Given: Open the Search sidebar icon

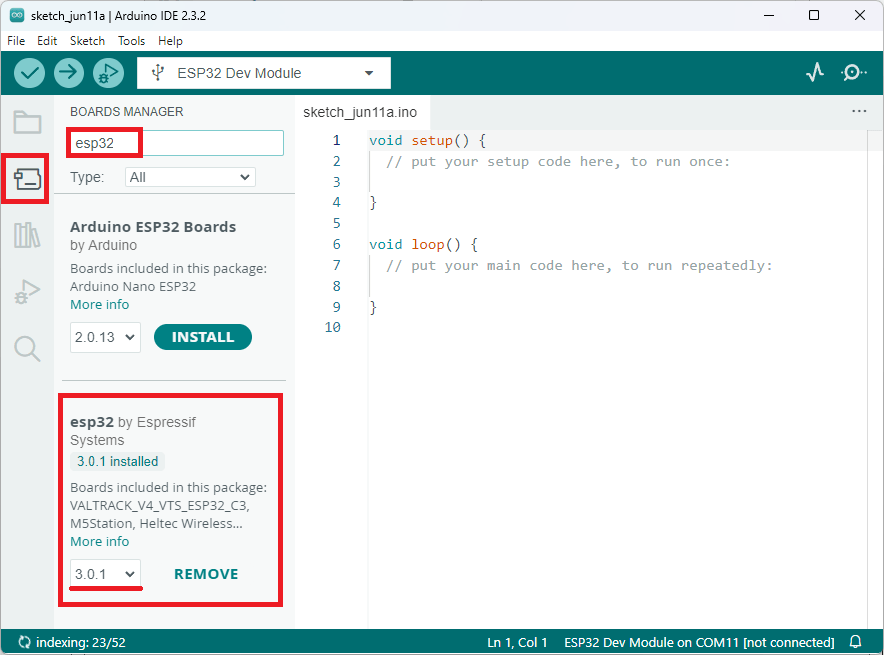Looking at the screenshot, I should tap(25, 348).
